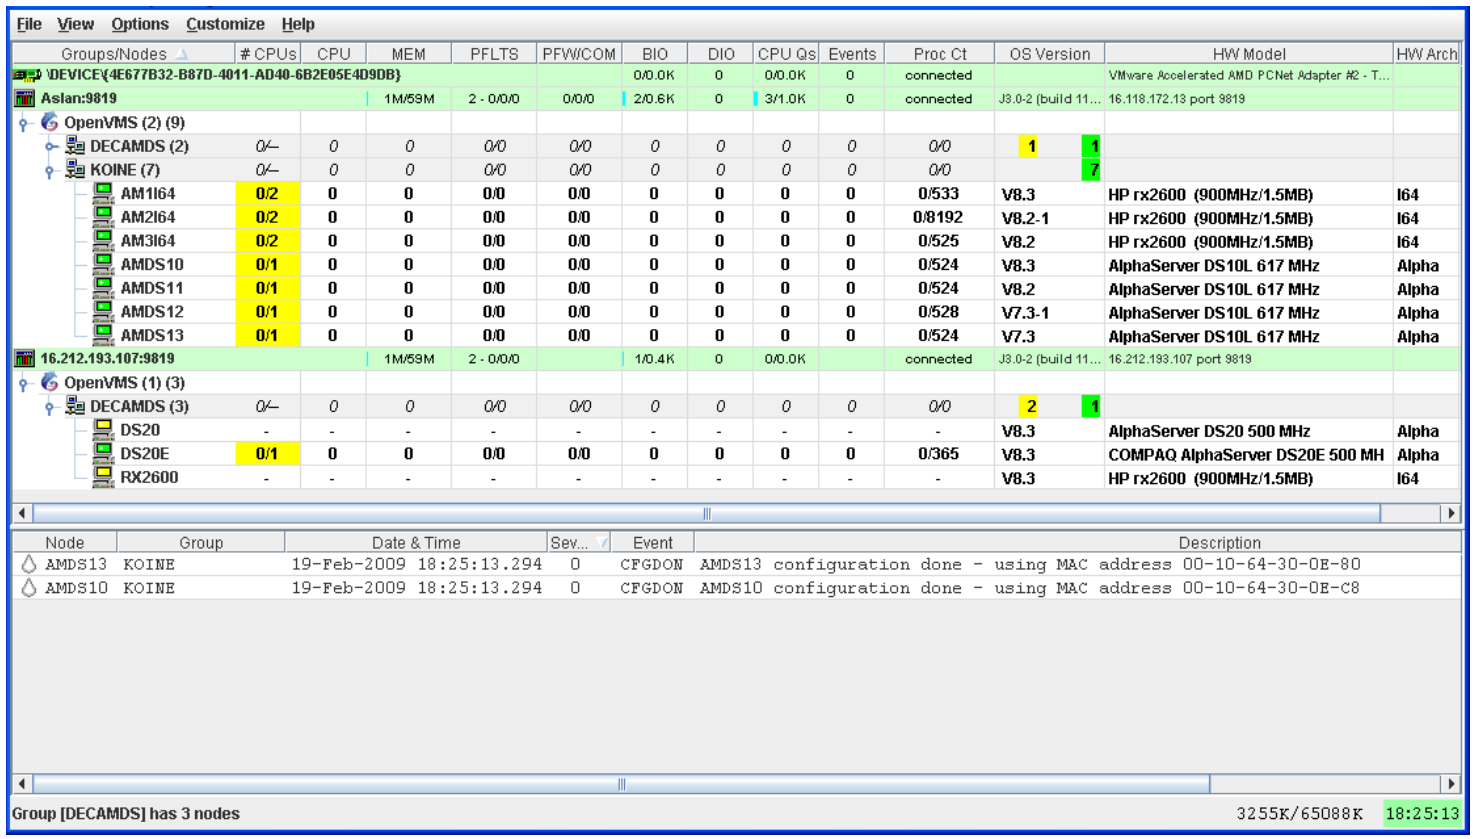Sort by the Groups/Nodes column header
The image size is (1475, 839).
pos(123,54)
